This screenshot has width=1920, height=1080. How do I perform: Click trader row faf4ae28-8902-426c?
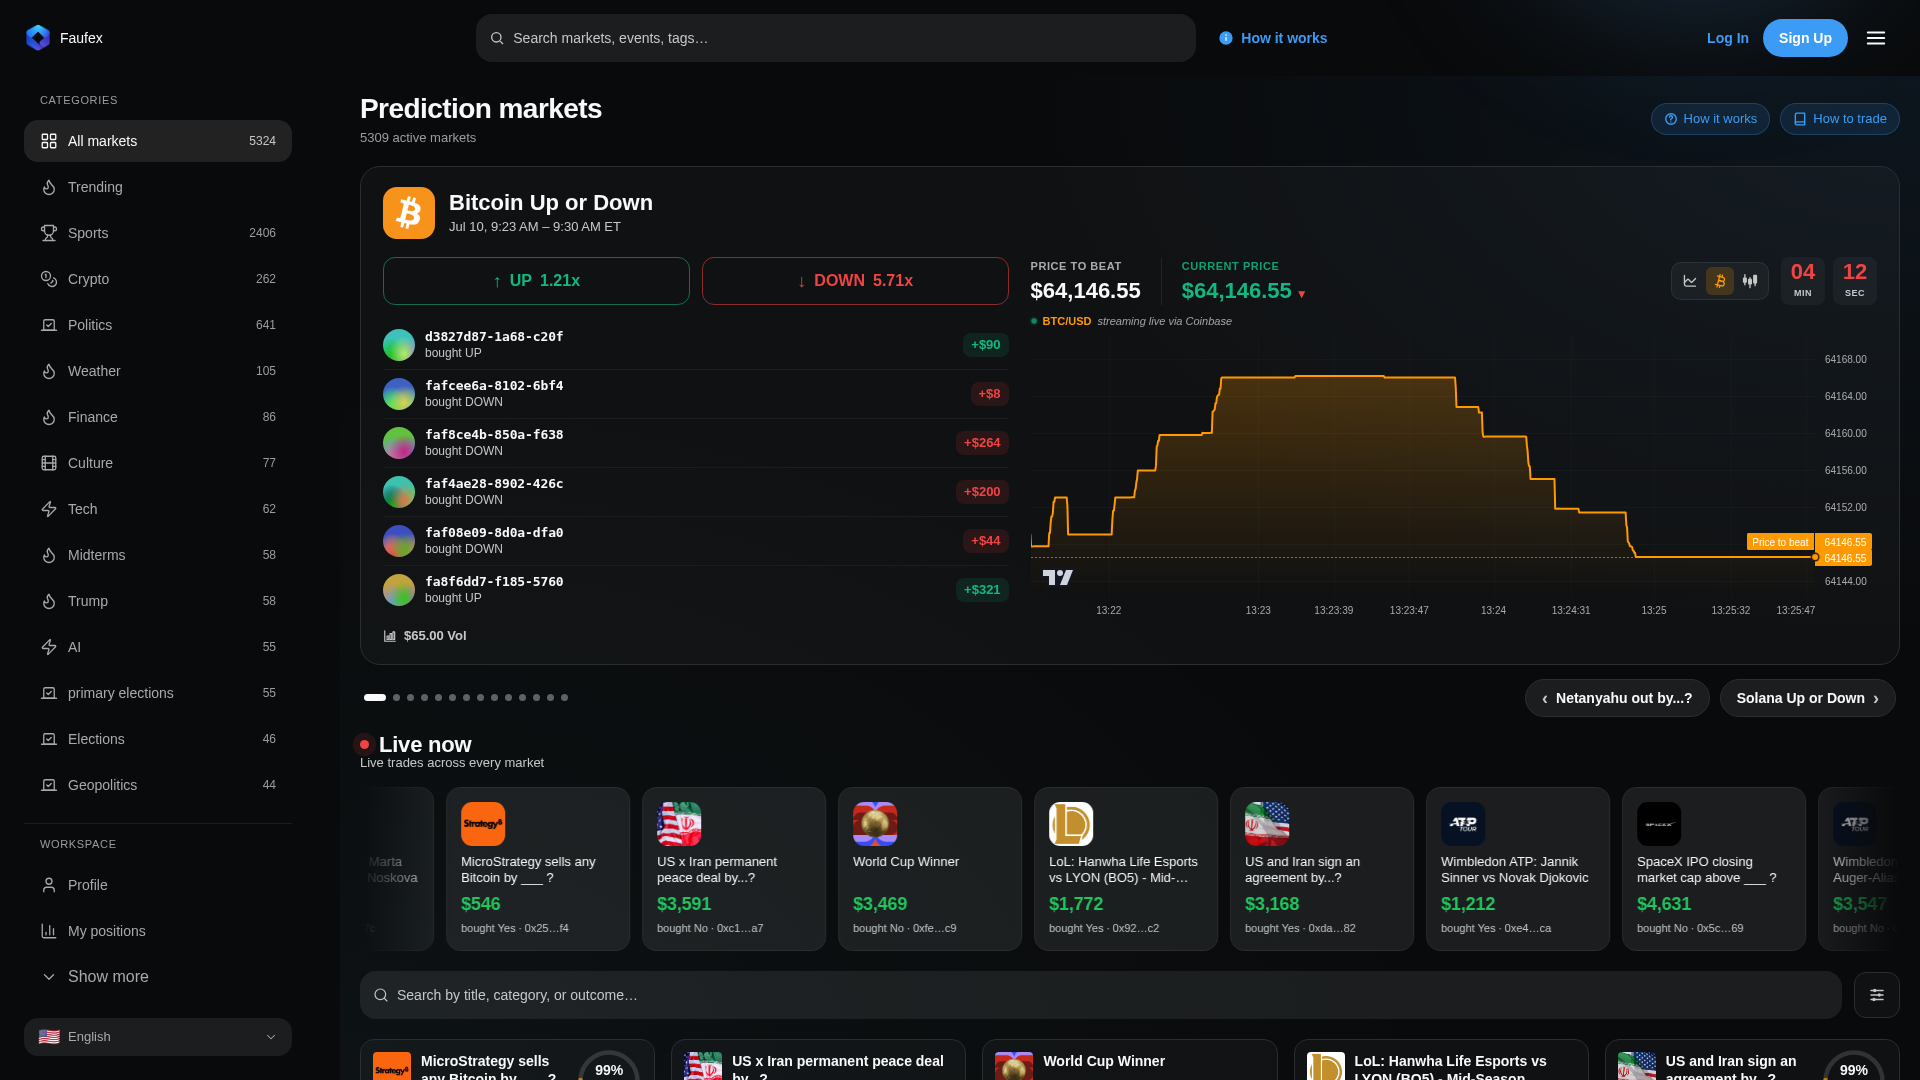(696, 492)
